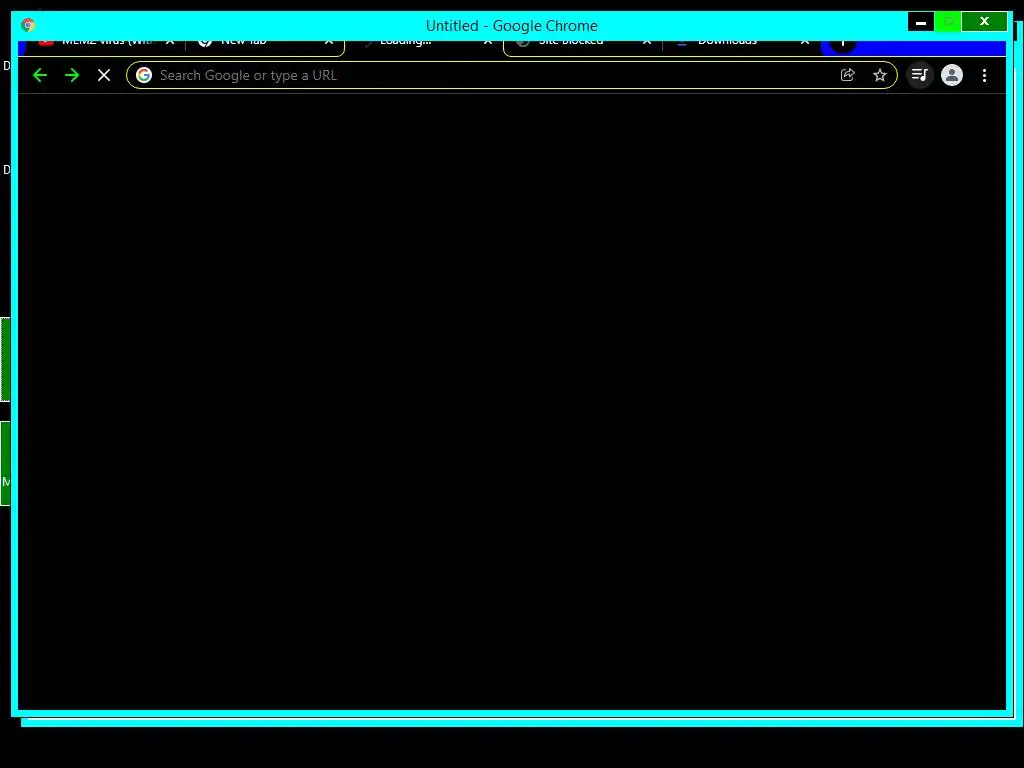Click the Chrome icon in the title bar
1024x768 pixels.
coord(27,25)
